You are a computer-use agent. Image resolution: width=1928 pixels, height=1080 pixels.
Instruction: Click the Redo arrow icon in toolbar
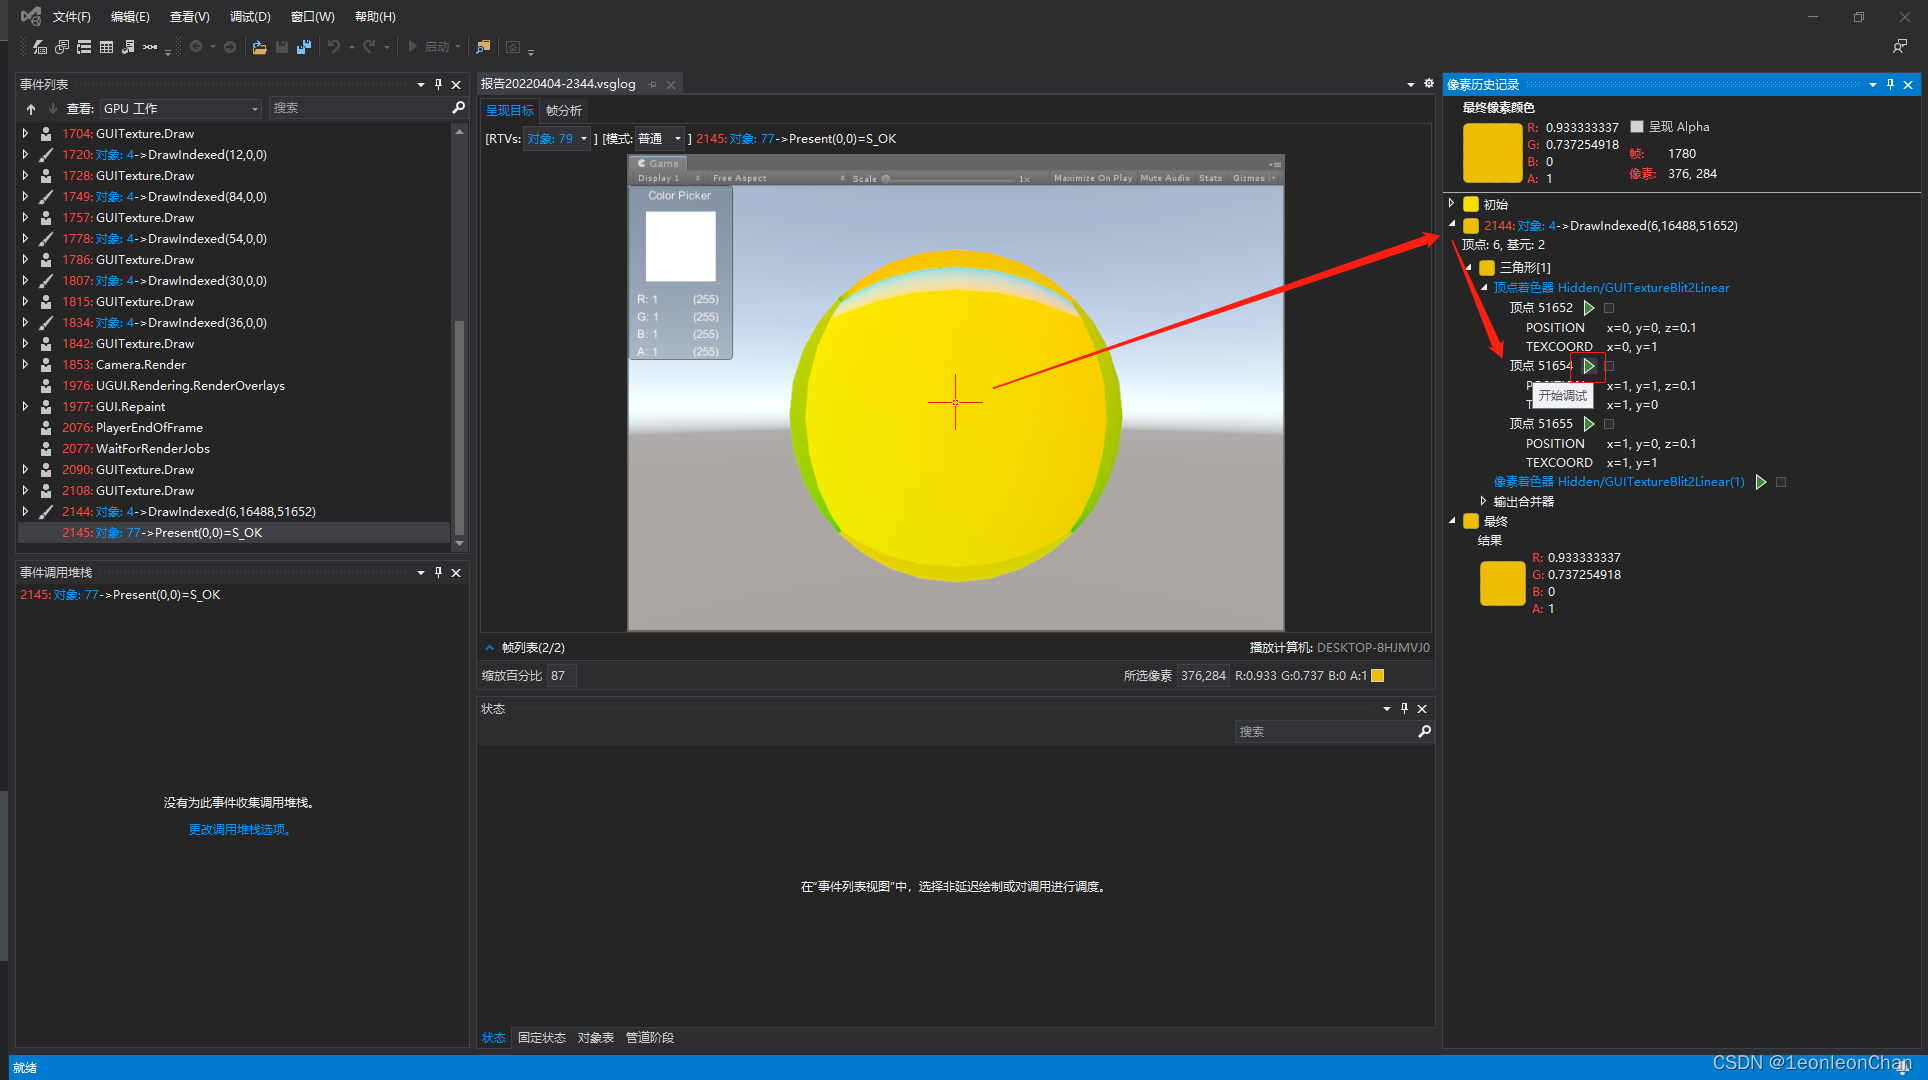[369, 47]
